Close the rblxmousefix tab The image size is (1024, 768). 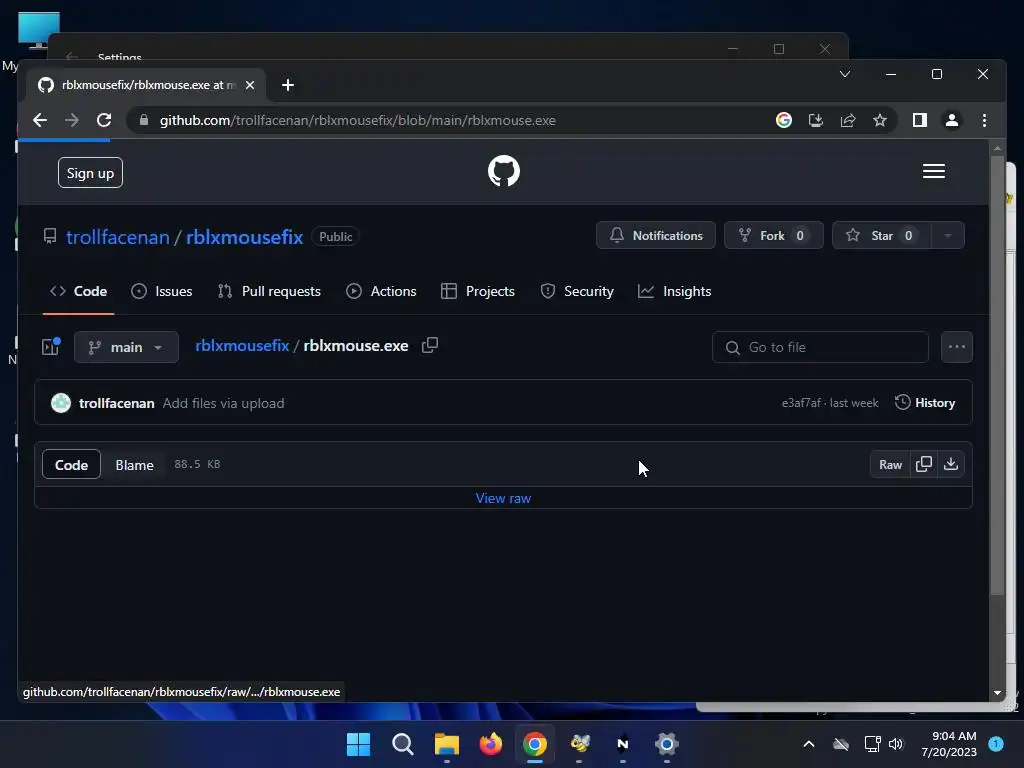249,85
